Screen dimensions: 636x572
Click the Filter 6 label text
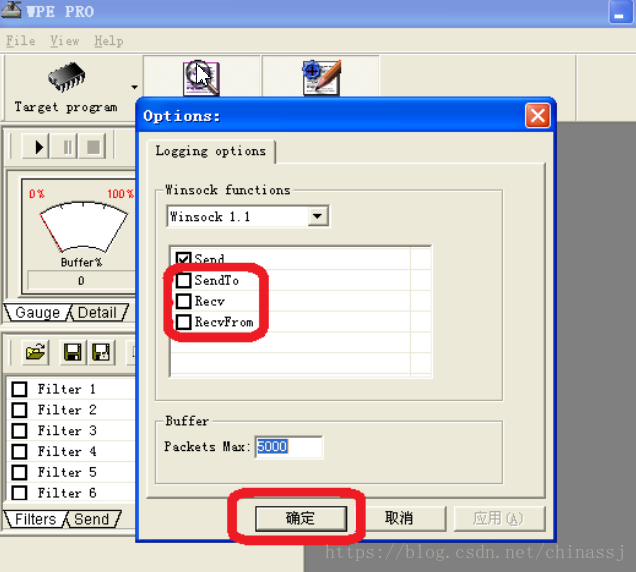(67, 493)
